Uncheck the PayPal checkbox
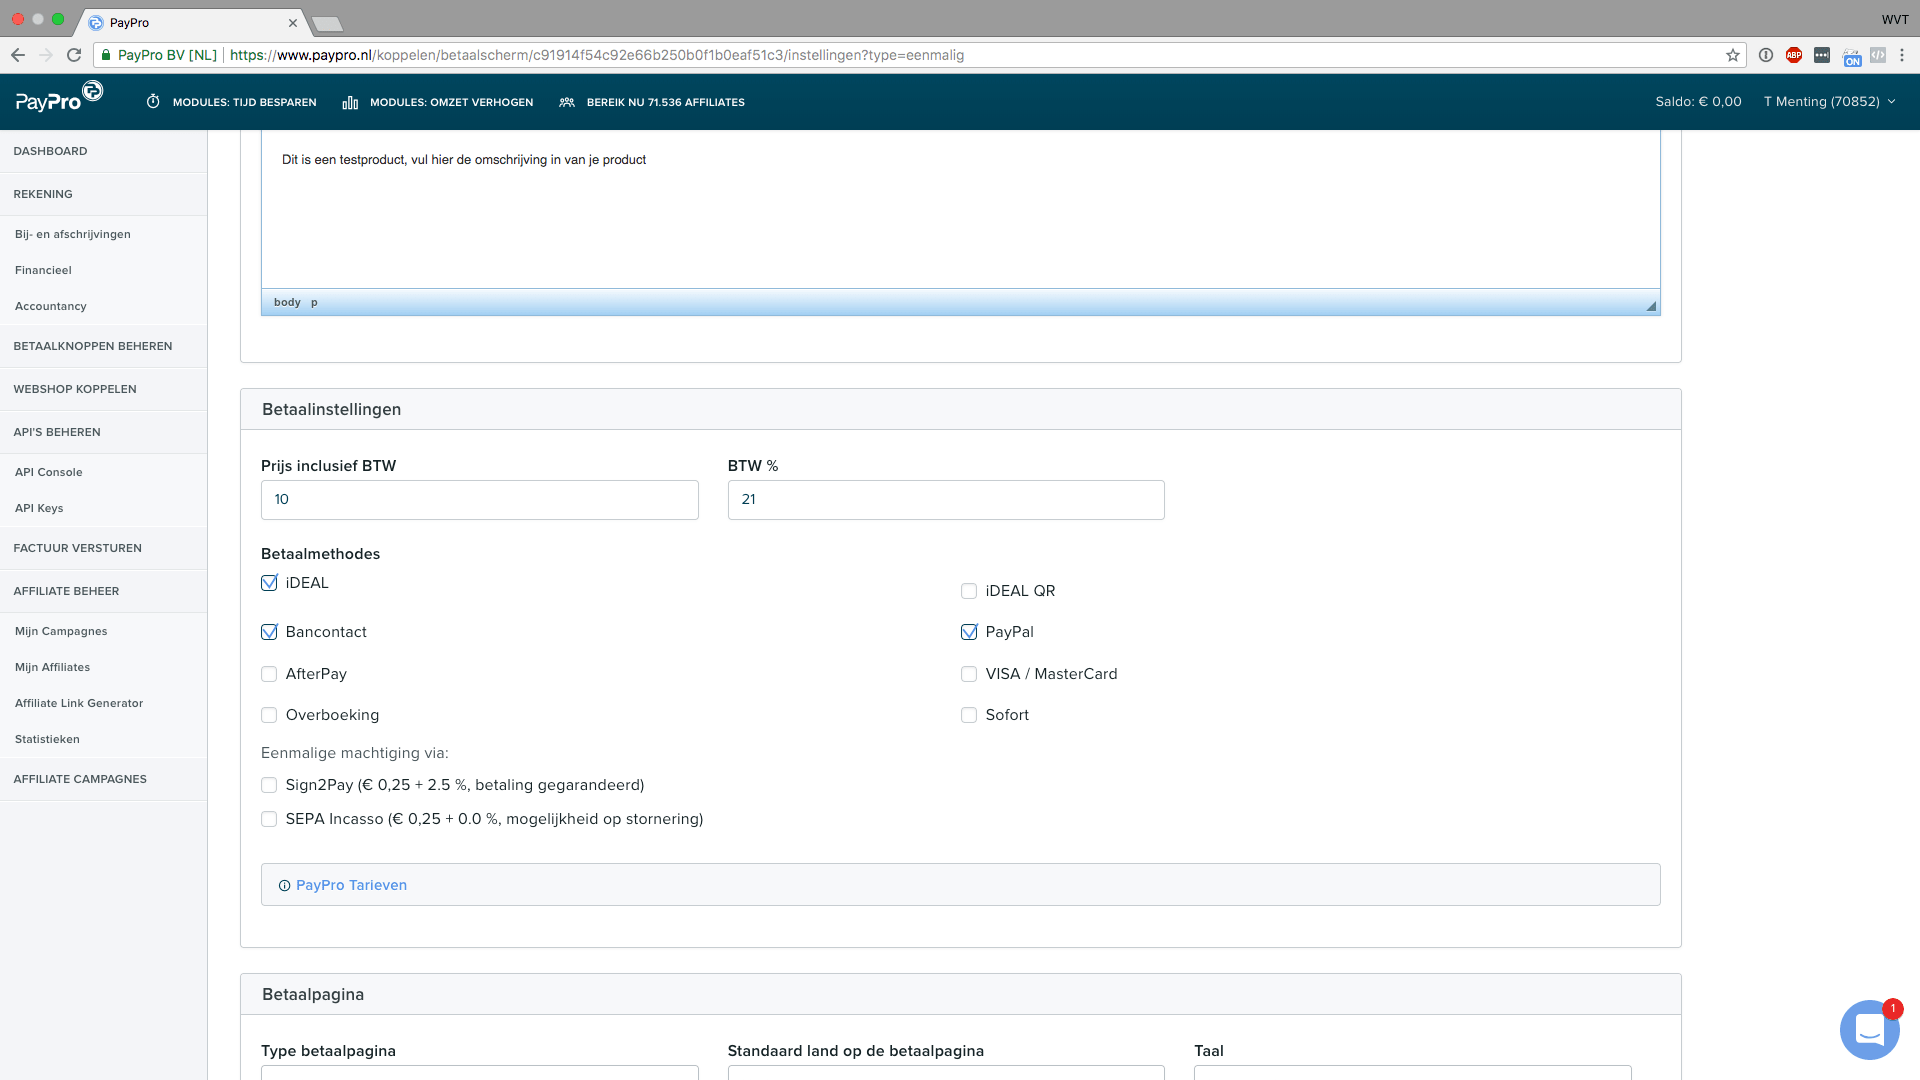The height and width of the screenshot is (1080, 1920). pyautogui.click(x=969, y=632)
